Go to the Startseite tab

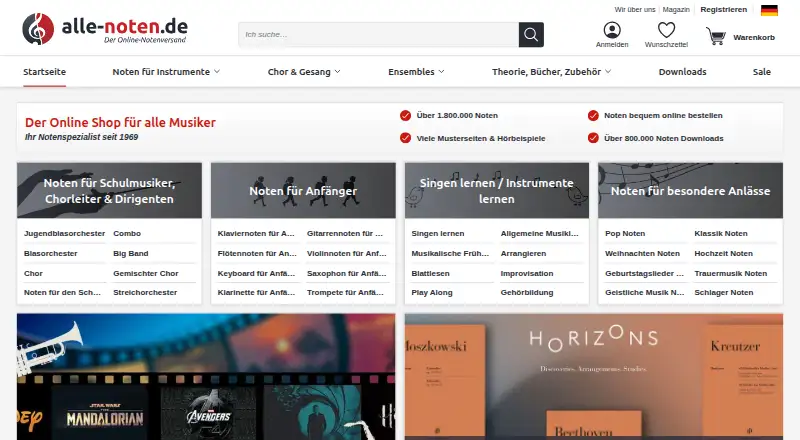pyautogui.click(x=44, y=72)
